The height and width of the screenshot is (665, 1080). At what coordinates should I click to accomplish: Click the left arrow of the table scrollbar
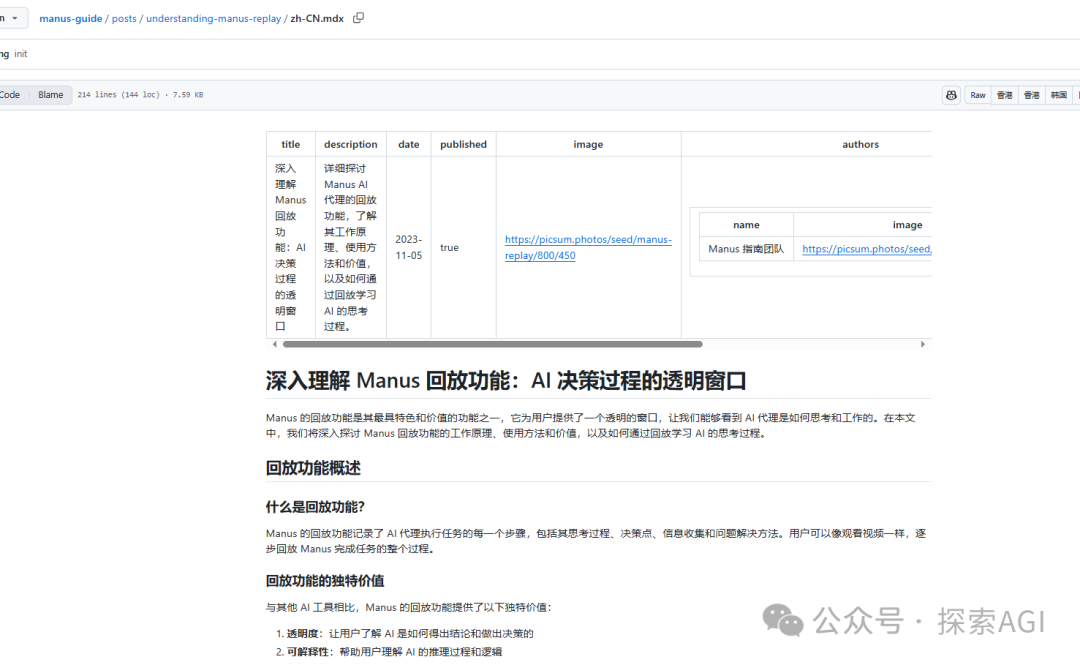[275, 344]
